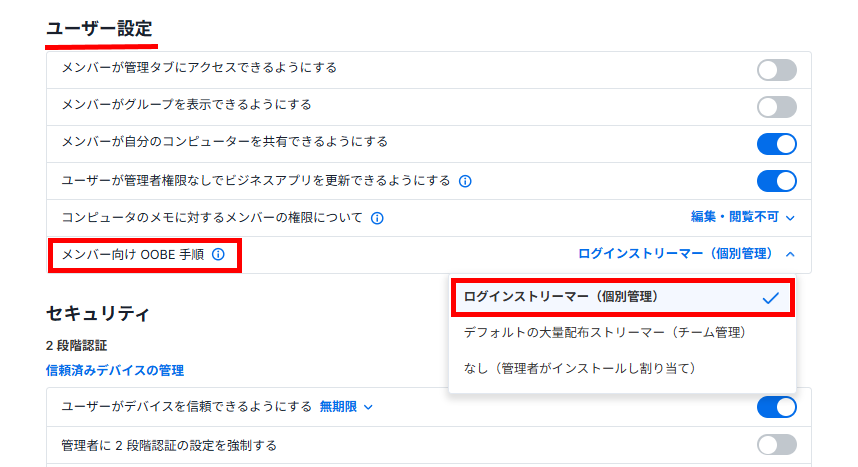Click メンバーが管理タブにアクセスできるようにする text
The image size is (858, 467).
[x=199, y=68]
